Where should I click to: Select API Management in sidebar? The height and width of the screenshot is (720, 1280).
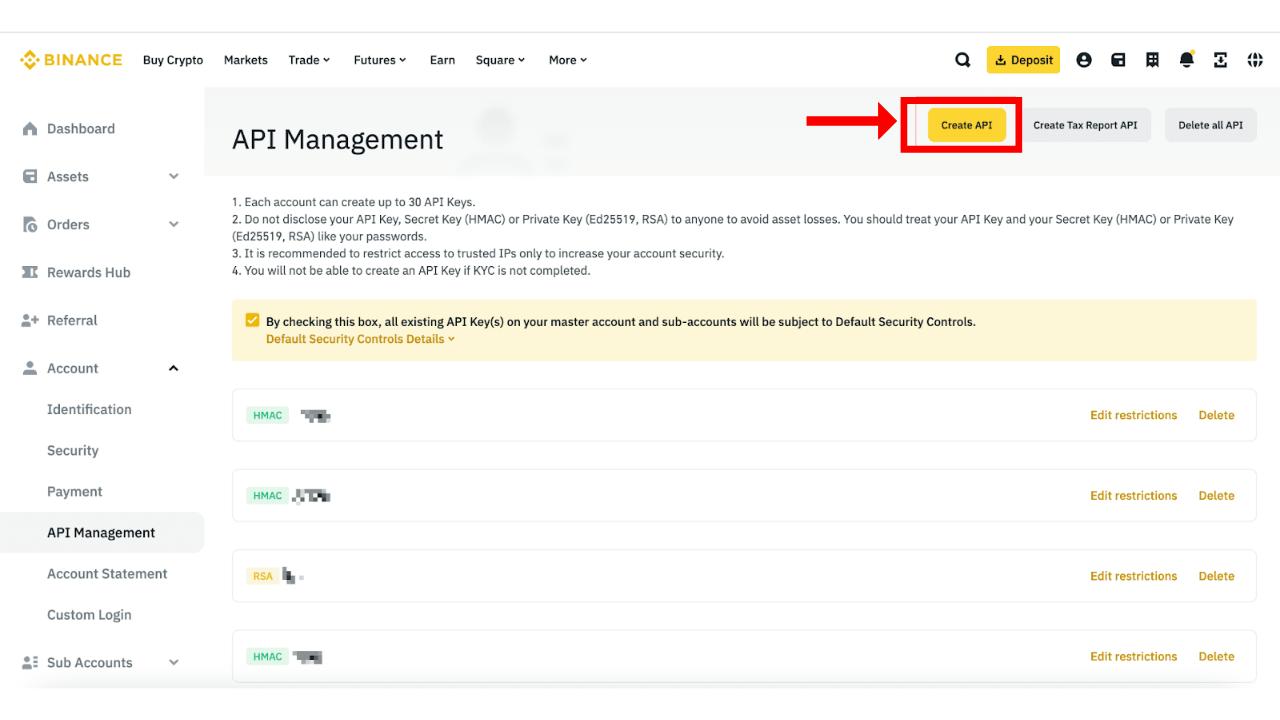pos(101,533)
